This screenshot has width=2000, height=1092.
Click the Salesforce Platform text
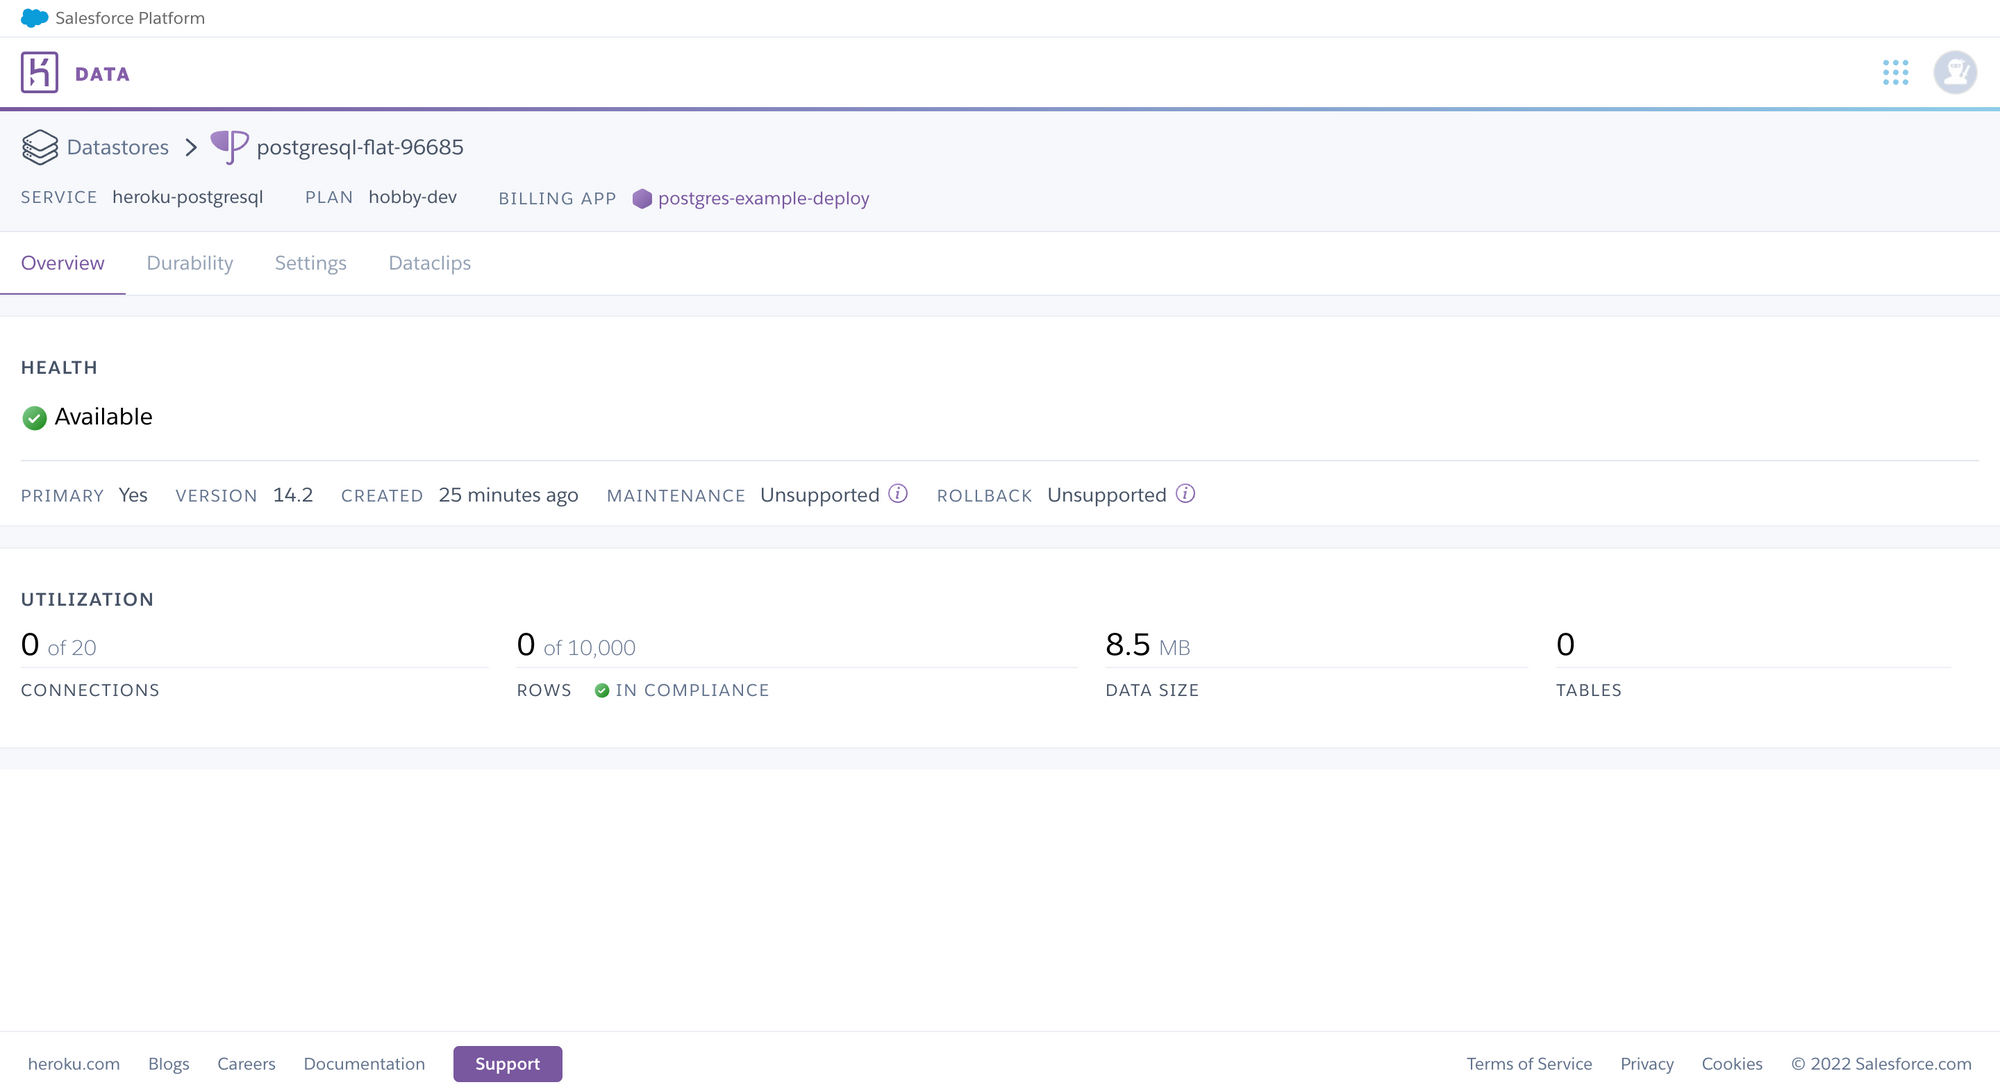(x=130, y=18)
